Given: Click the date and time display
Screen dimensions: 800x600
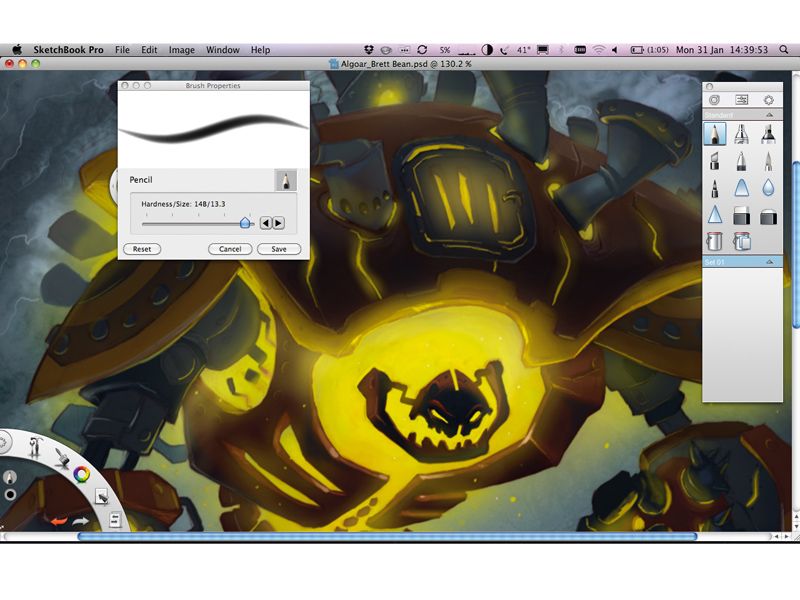Looking at the screenshot, I should pos(721,49).
